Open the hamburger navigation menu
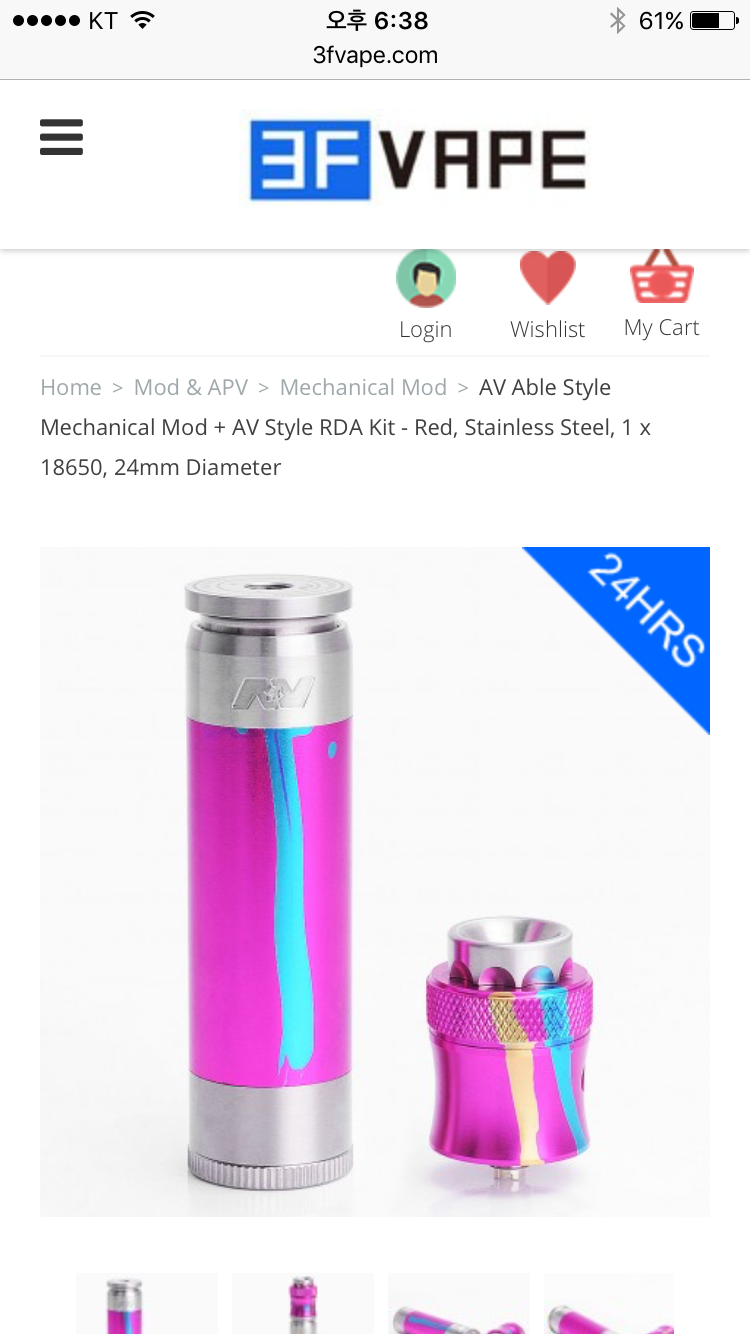750x1334 pixels. (x=61, y=137)
